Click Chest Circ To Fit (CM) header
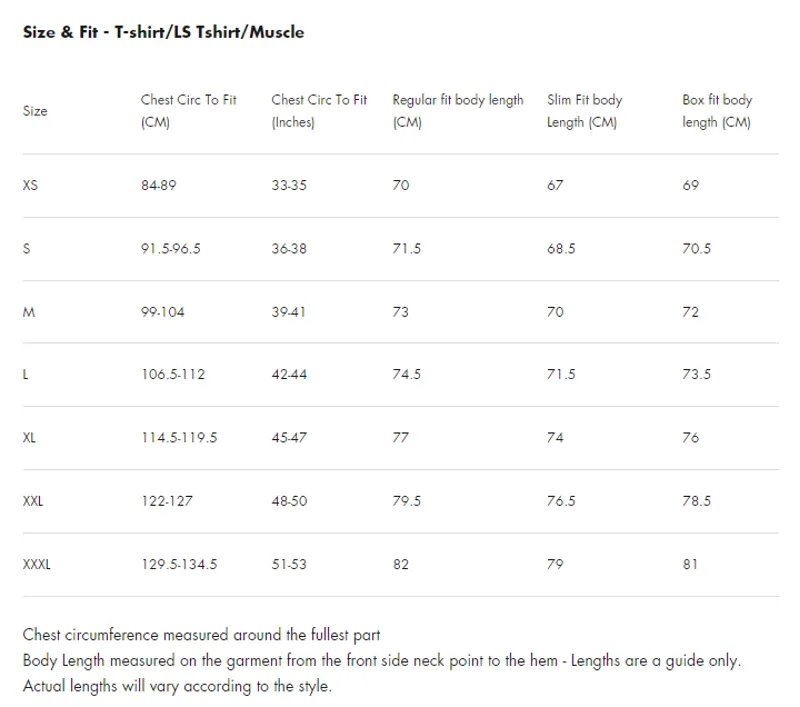 click(x=189, y=111)
